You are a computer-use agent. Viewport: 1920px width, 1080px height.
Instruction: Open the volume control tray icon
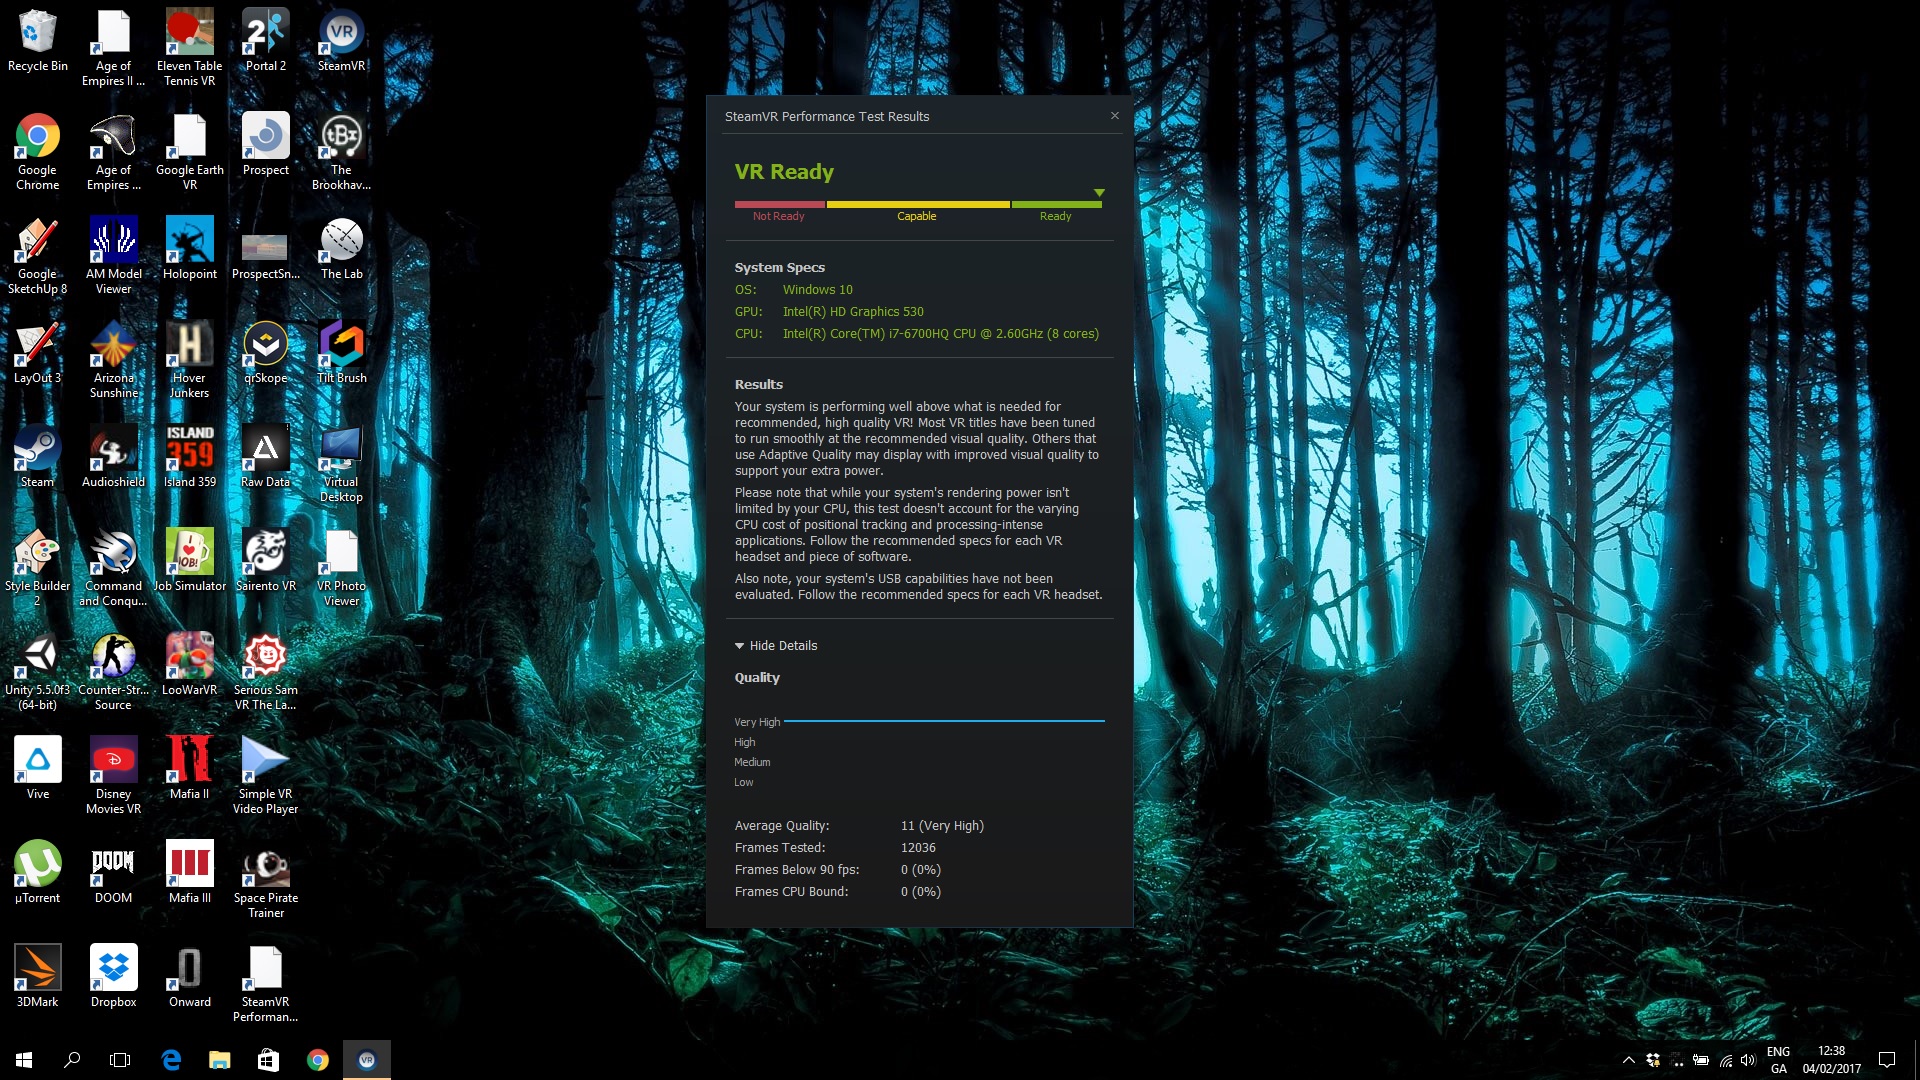[1748, 1060]
